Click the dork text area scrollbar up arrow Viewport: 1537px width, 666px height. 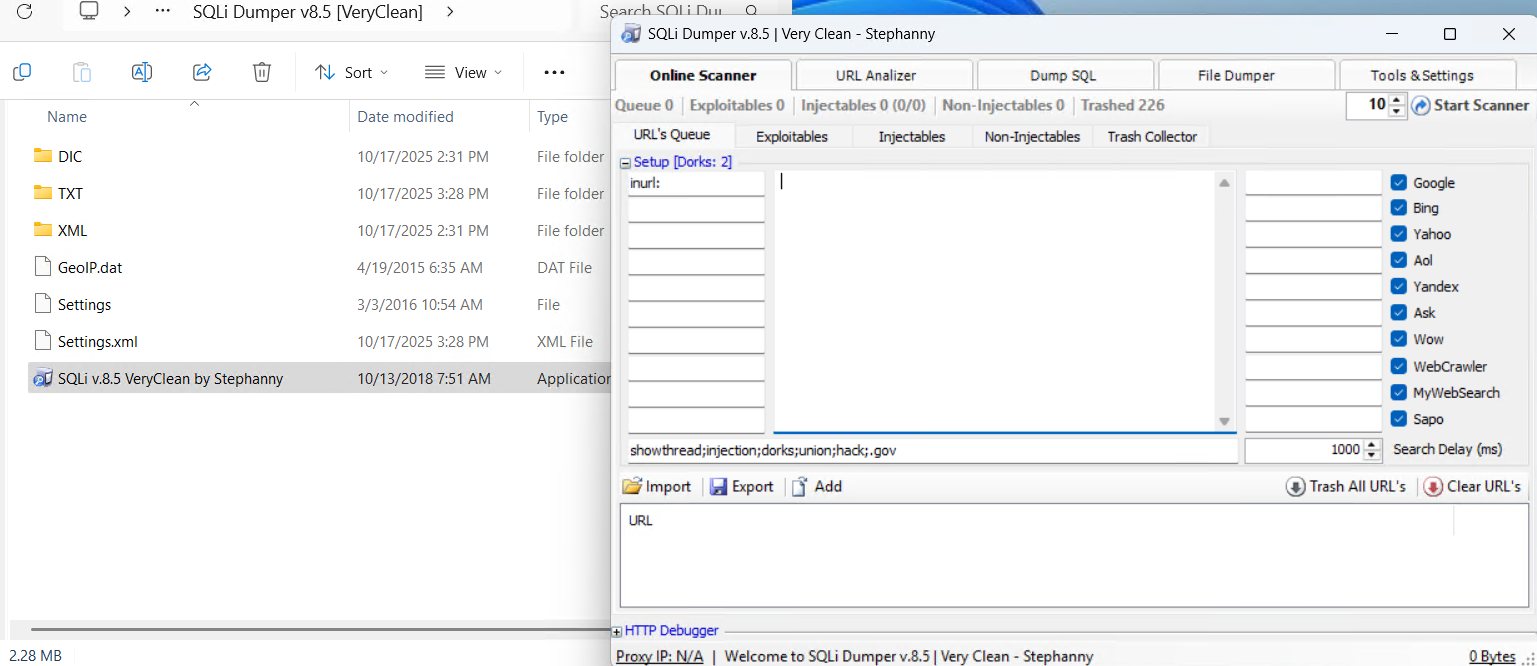click(1224, 183)
